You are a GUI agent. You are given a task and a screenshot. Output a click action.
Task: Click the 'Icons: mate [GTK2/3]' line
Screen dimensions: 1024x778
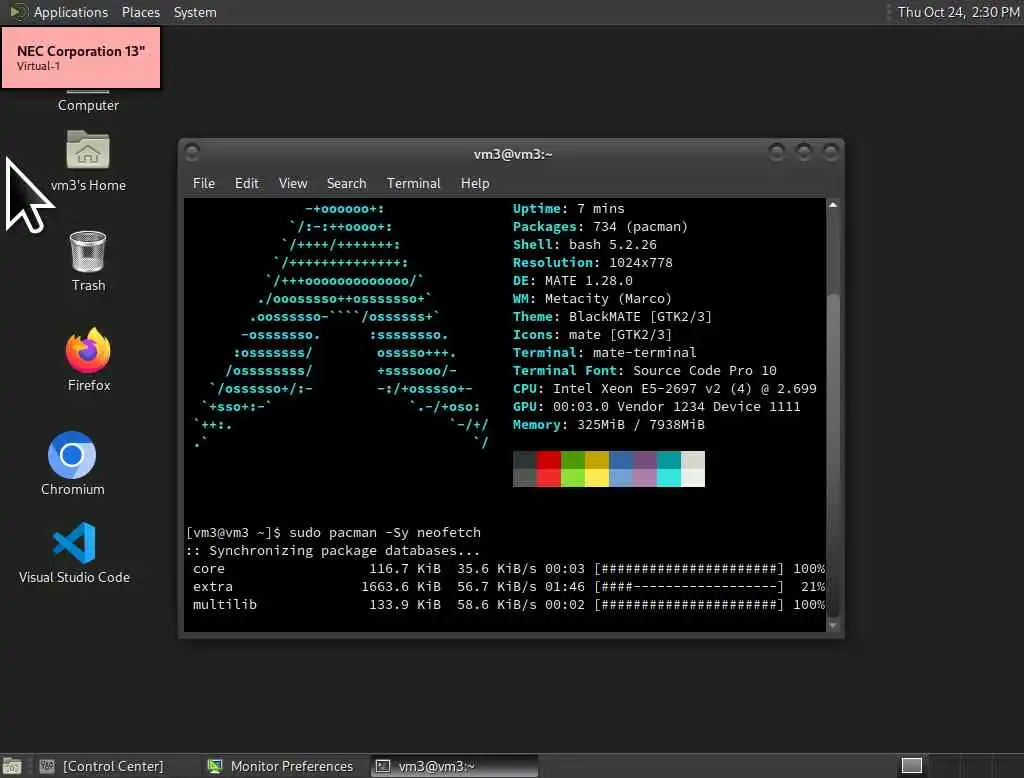[592, 334]
